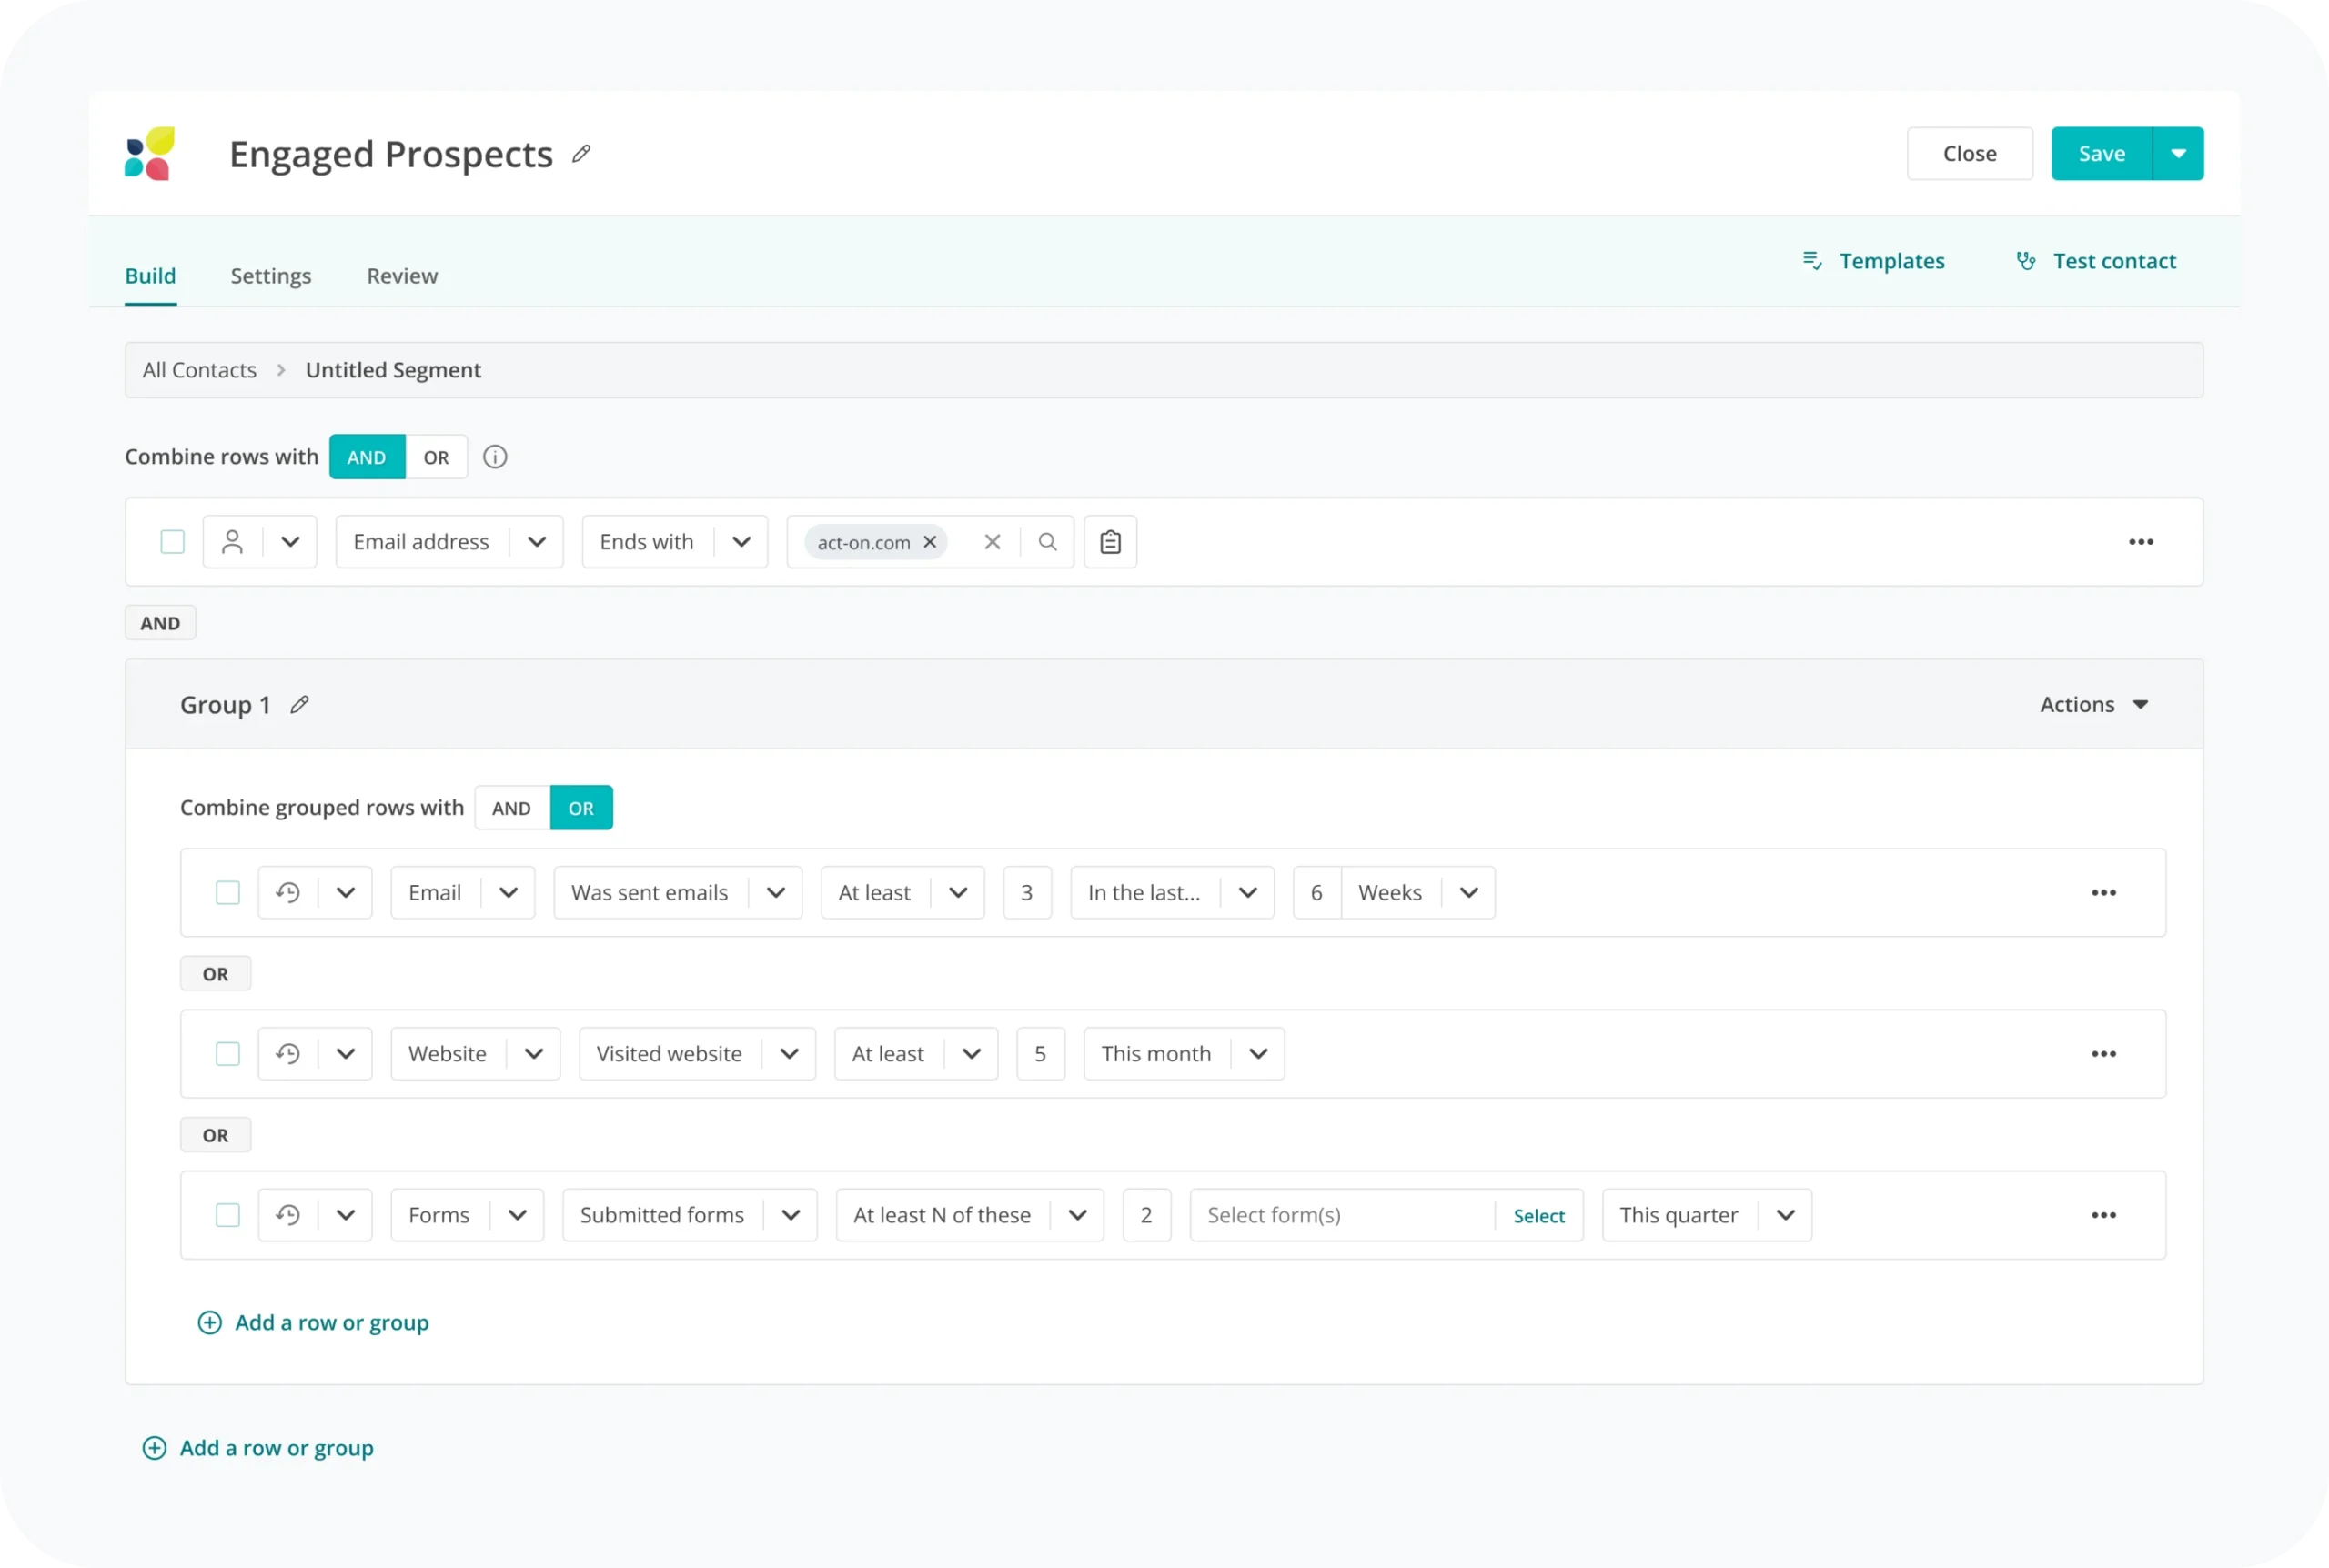Open three-dot menu for Visited website row
2329x1568 pixels.
tap(2103, 1054)
